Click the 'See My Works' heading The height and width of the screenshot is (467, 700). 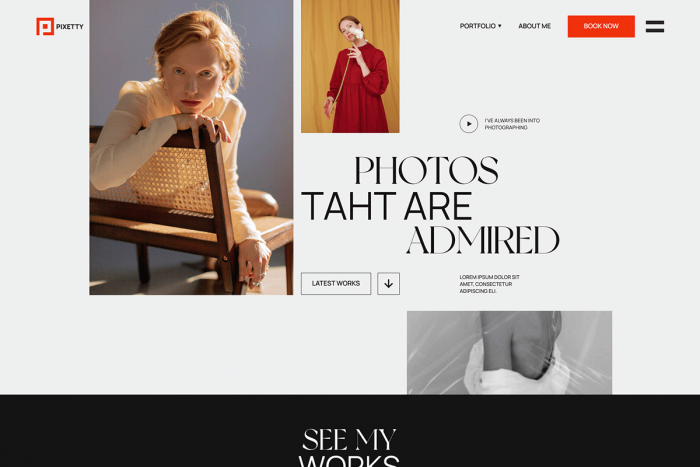tap(349, 447)
